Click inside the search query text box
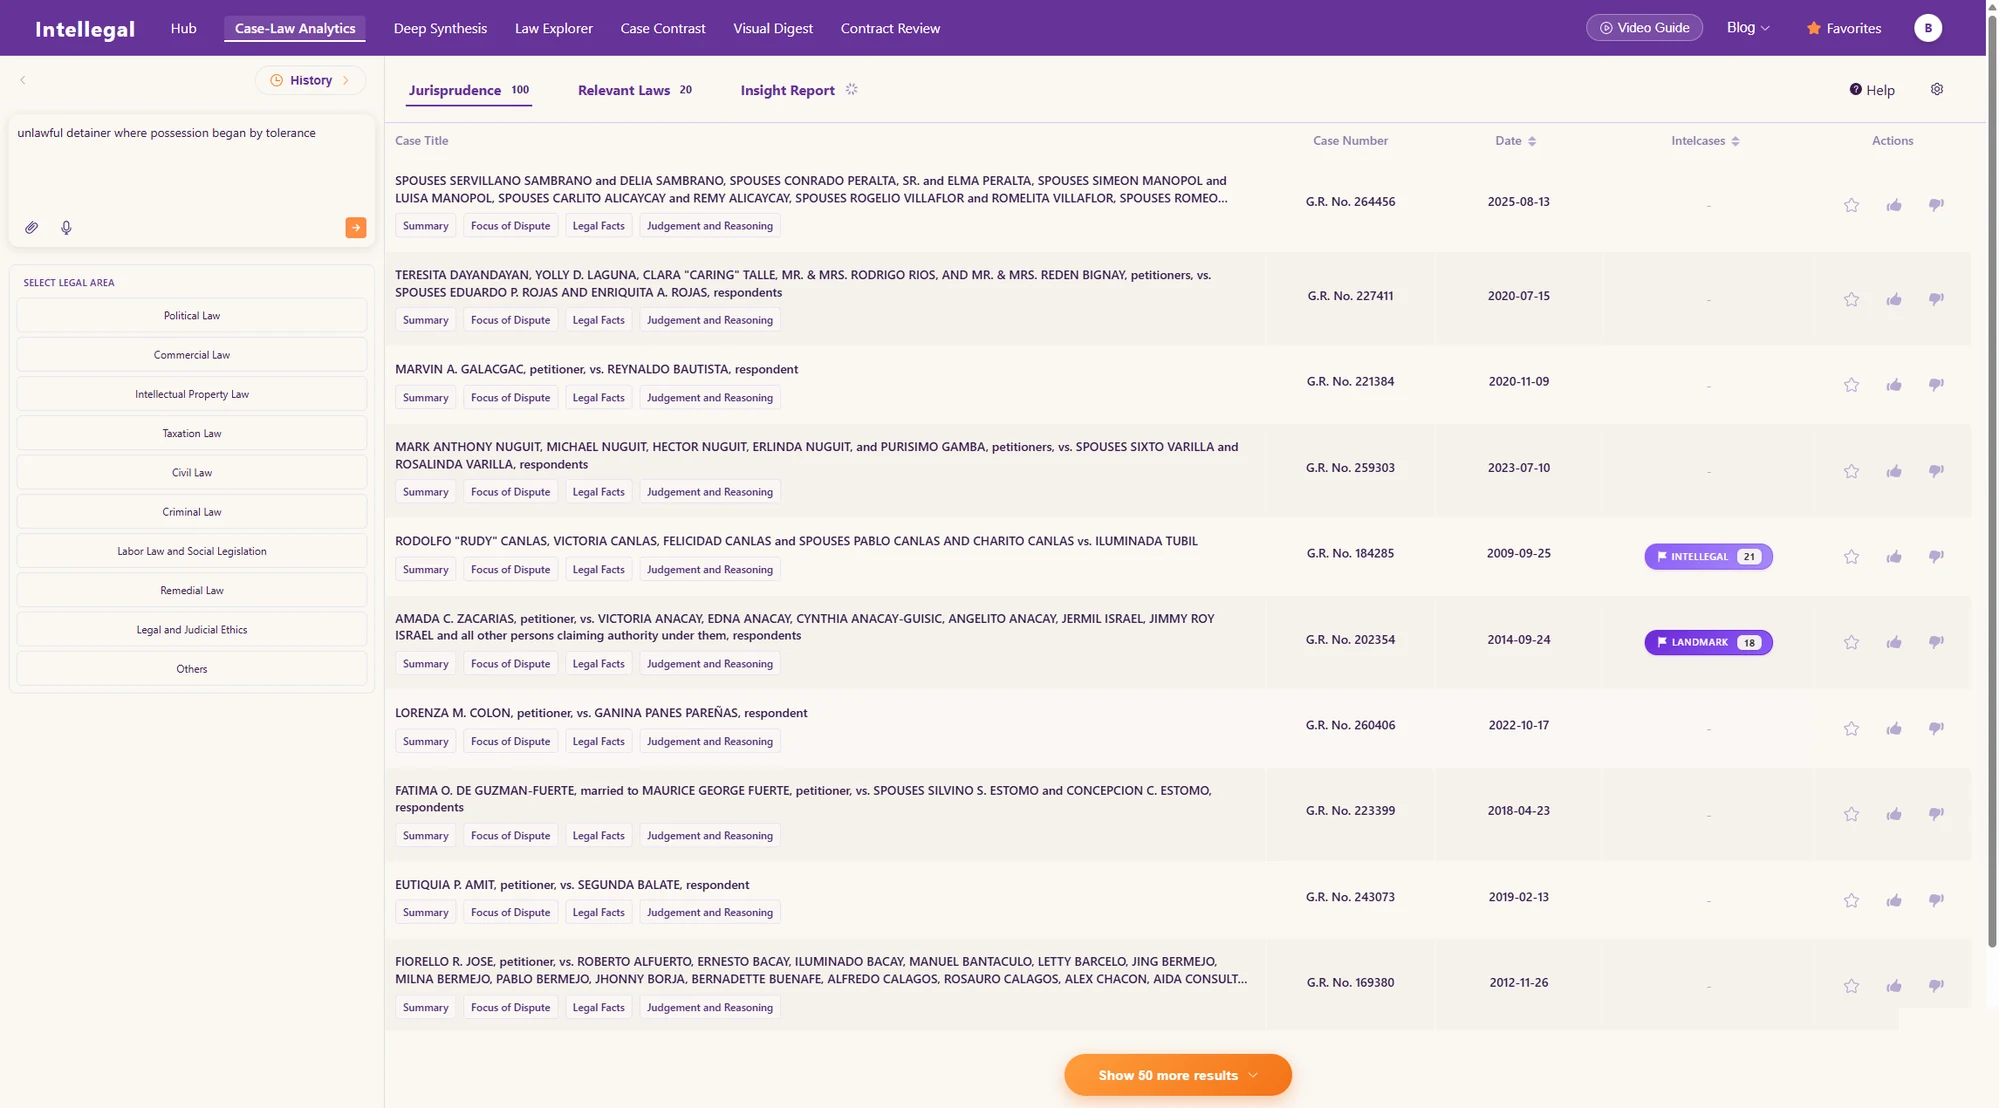 pyautogui.click(x=191, y=165)
